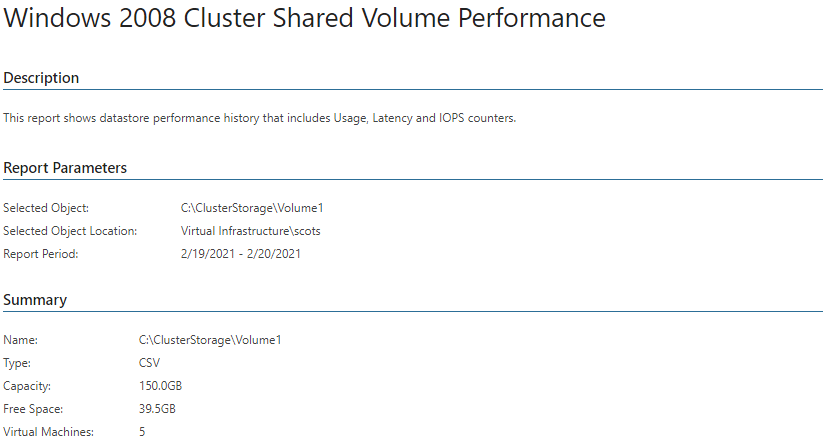The image size is (827, 442).
Task: Click the Name value in Summary
Action: tap(210, 340)
